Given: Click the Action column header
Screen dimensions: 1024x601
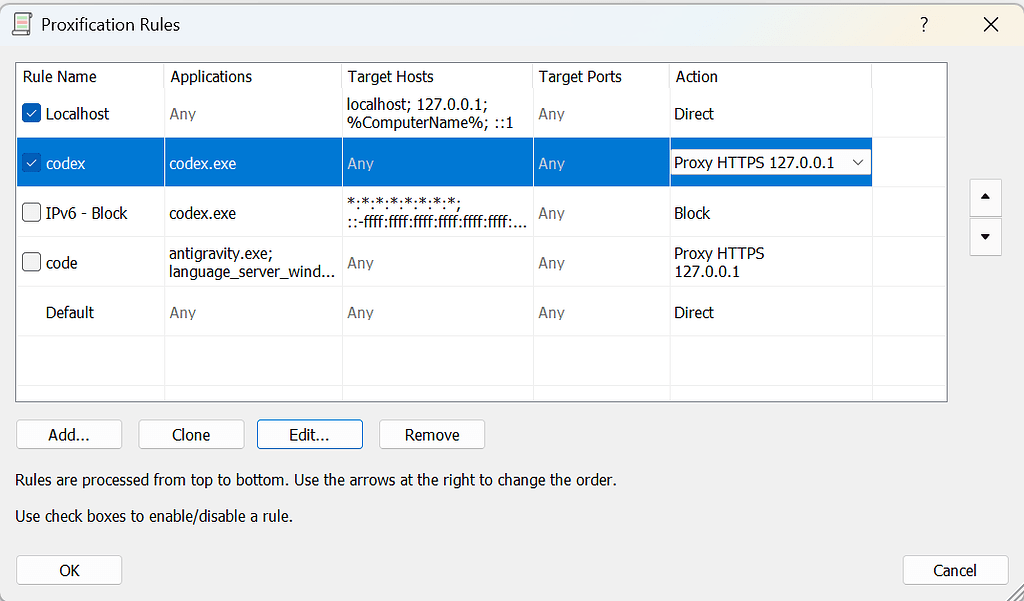Looking at the screenshot, I should pos(771,76).
